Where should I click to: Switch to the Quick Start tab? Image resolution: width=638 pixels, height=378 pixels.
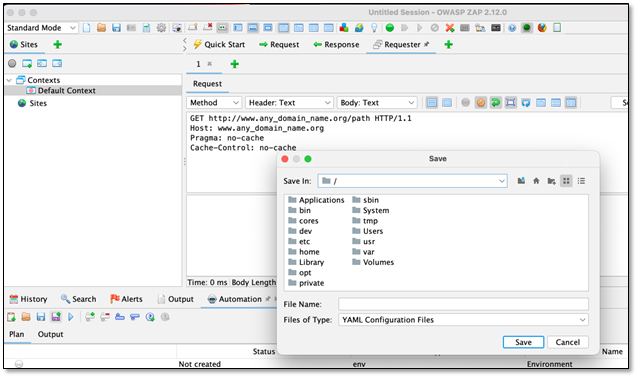[x=219, y=44]
